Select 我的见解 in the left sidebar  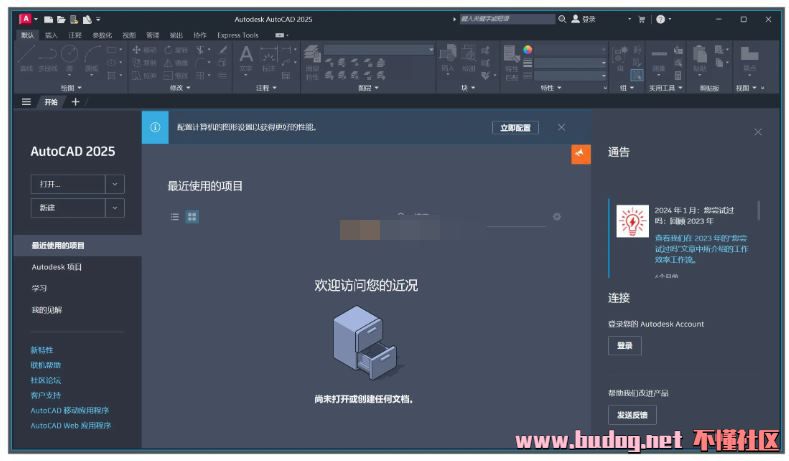[x=47, y=310]
